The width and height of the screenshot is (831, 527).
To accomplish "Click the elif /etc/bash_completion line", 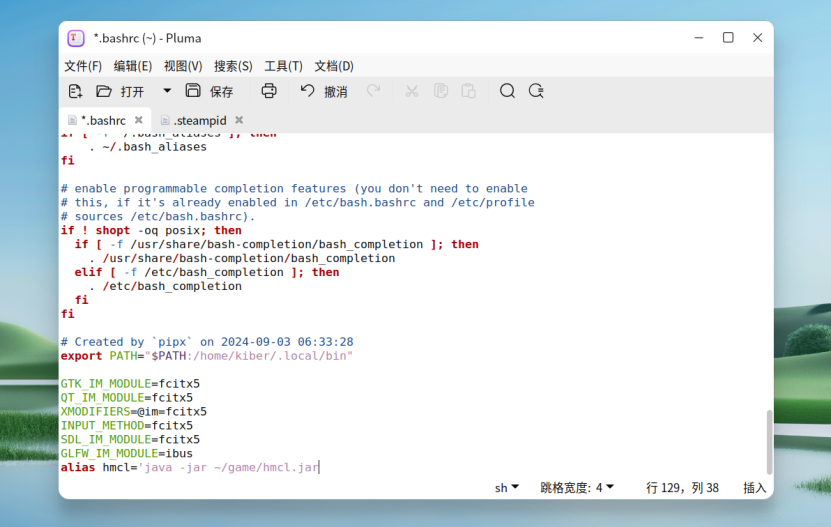I will tap(207, 272).
